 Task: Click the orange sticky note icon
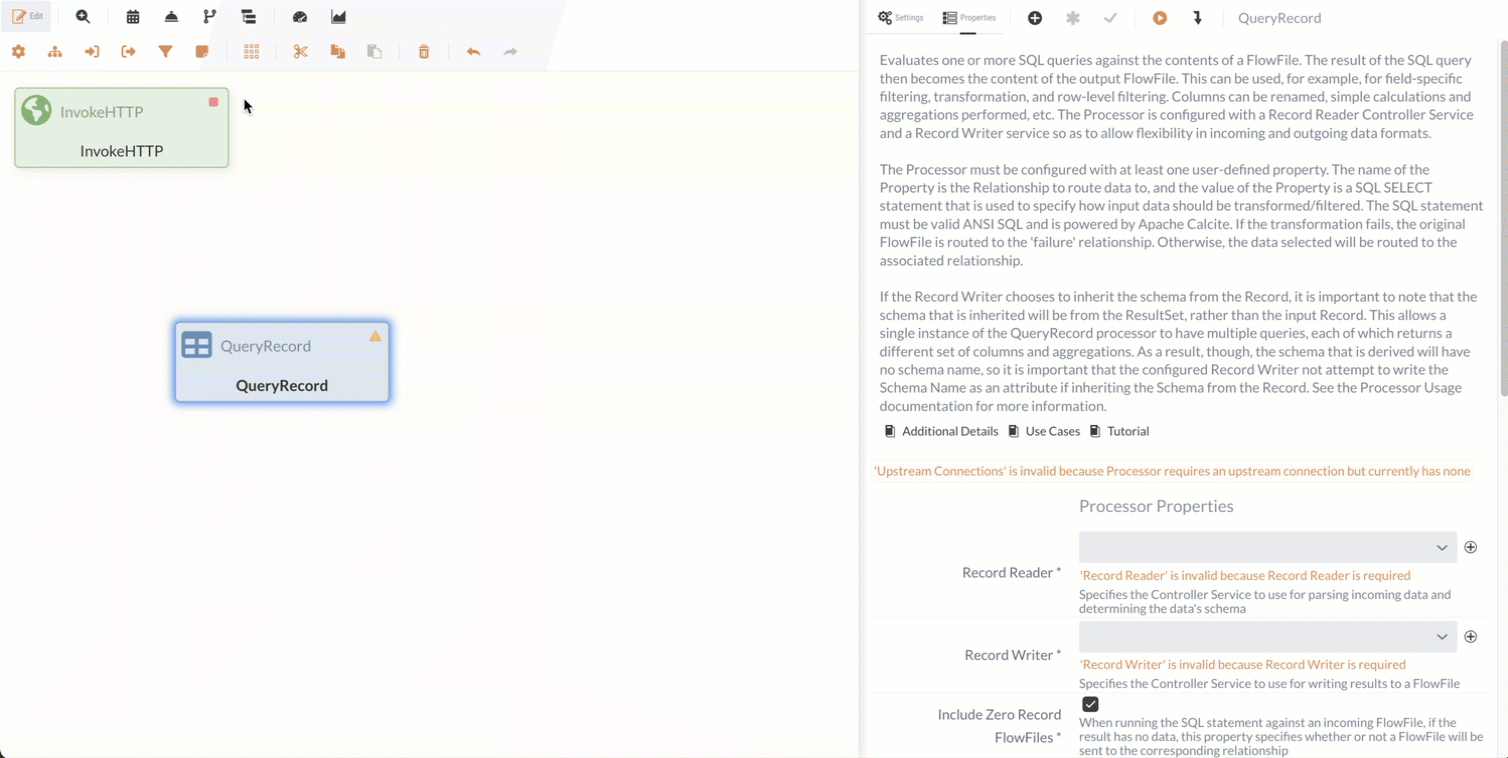tap(202, 52)
